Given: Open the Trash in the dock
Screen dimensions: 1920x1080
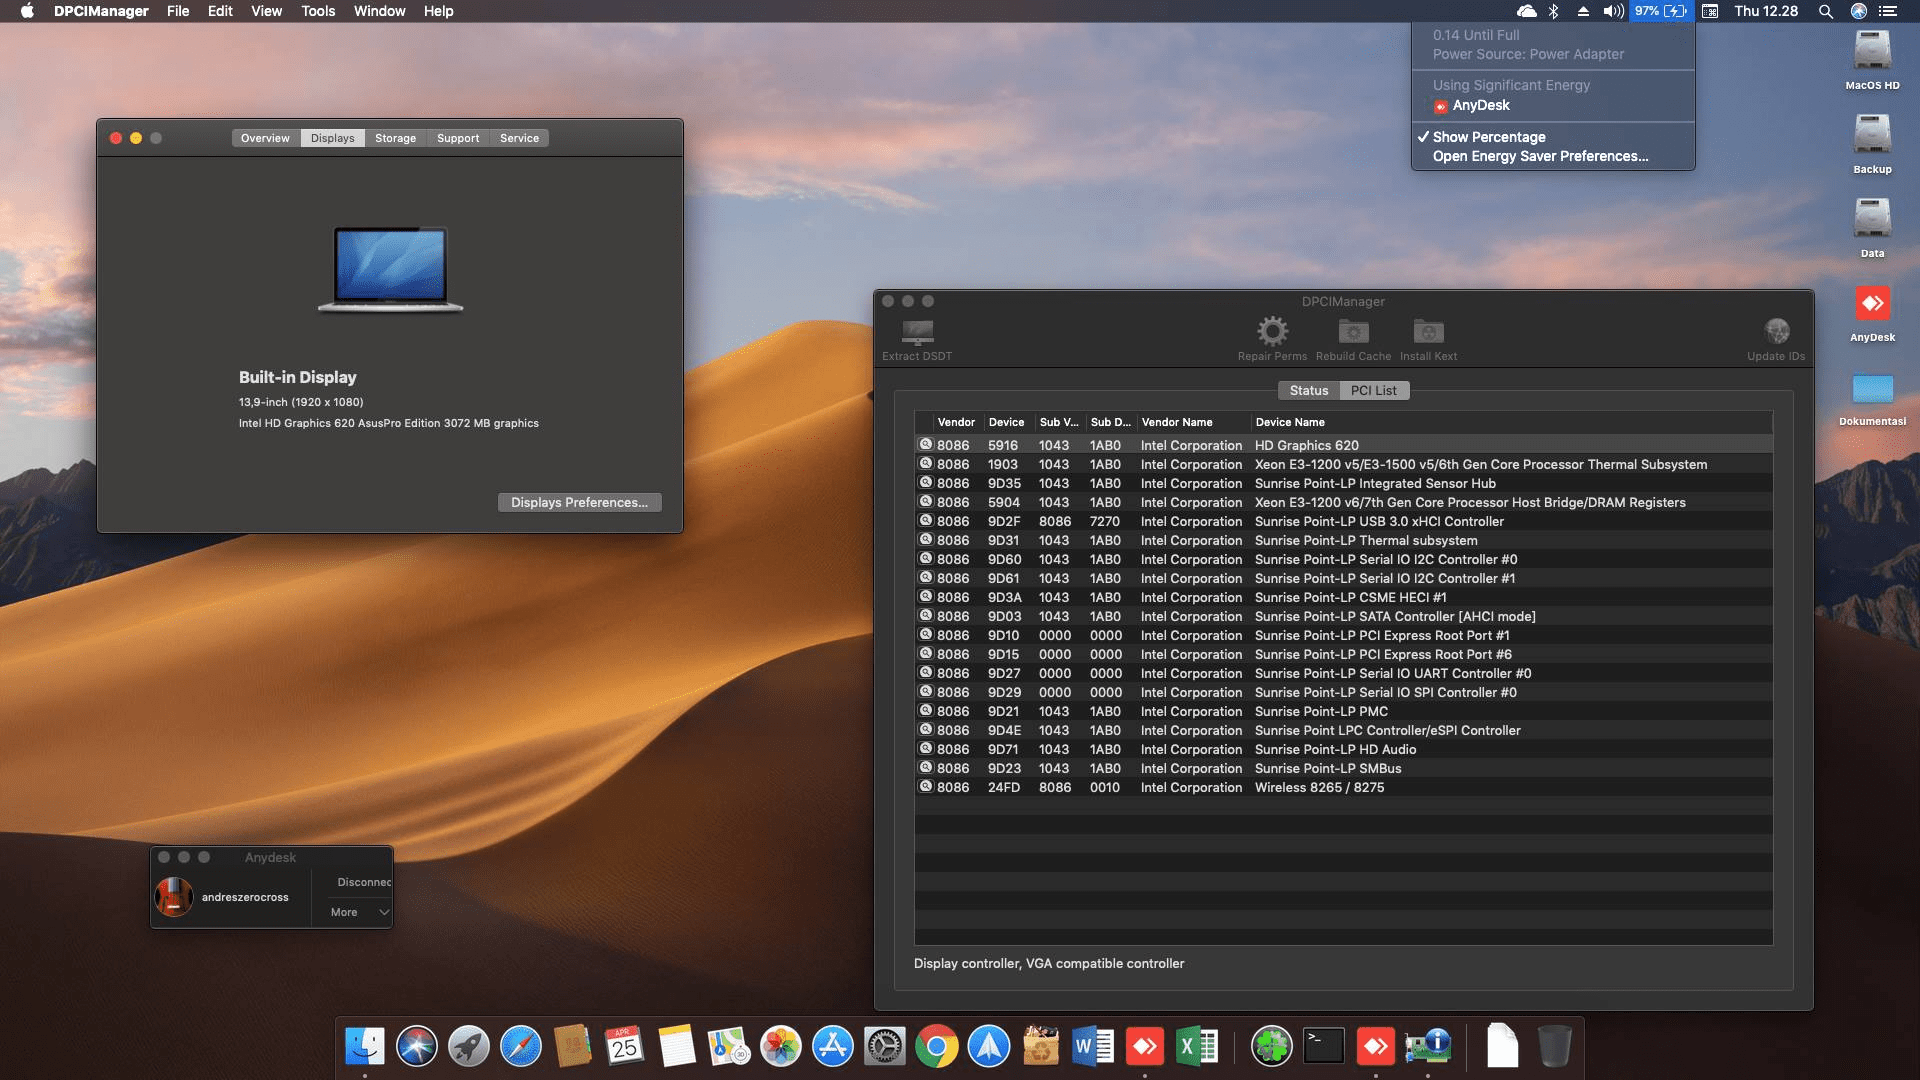Looking at the screenshot, I should click(x=1554, y=1047).
